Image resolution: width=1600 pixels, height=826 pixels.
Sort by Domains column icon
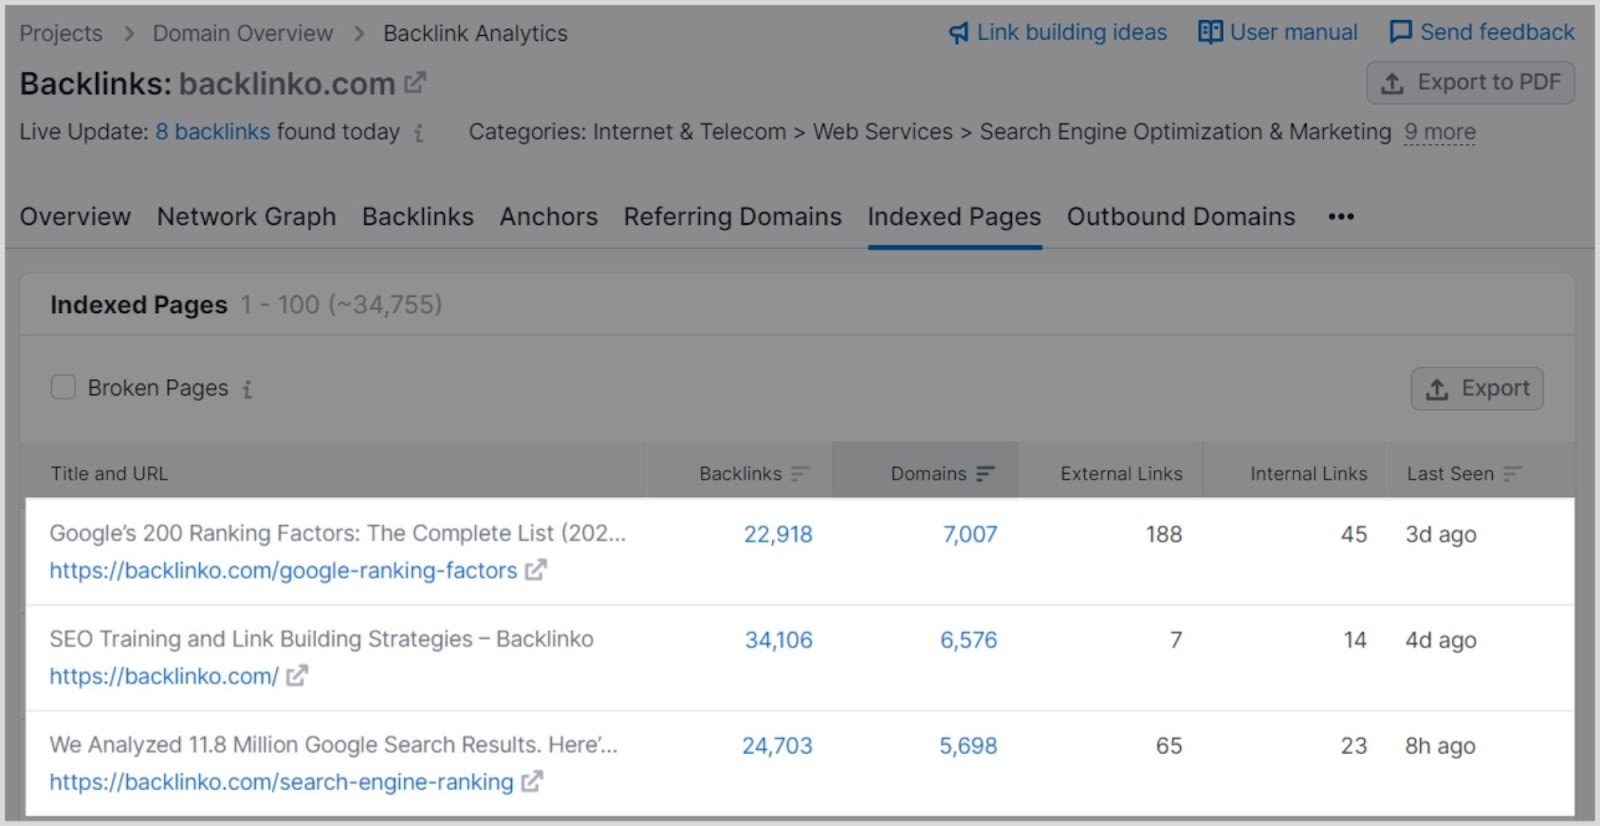(x=985, y=474)
